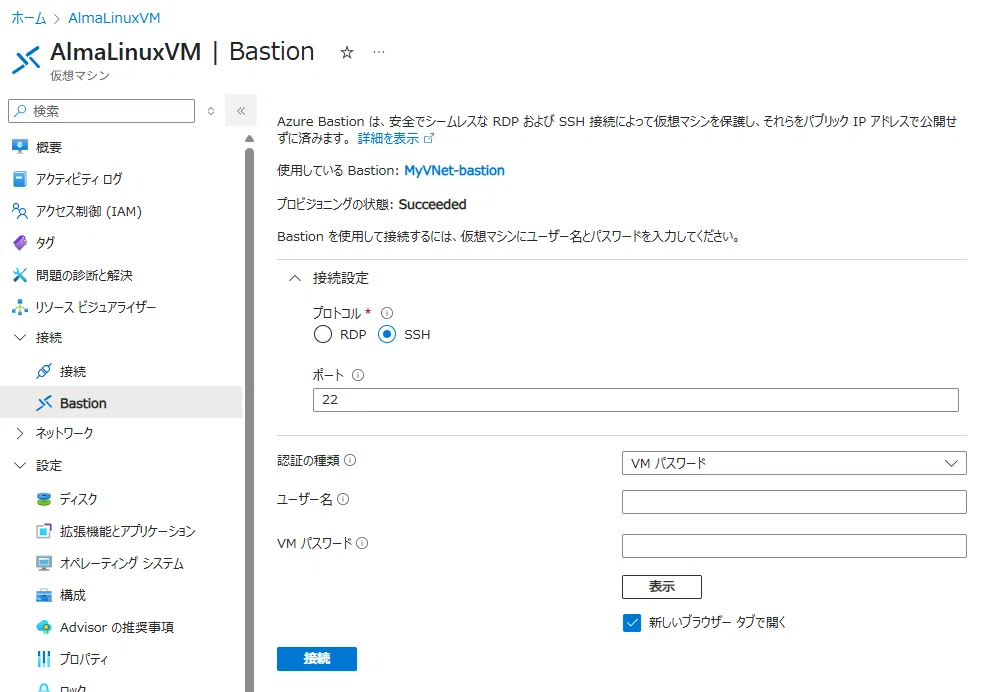Viewport: 1004px width, 692px height.
Task: Collapse the 設定 group in sidebar
Action: 20,465
